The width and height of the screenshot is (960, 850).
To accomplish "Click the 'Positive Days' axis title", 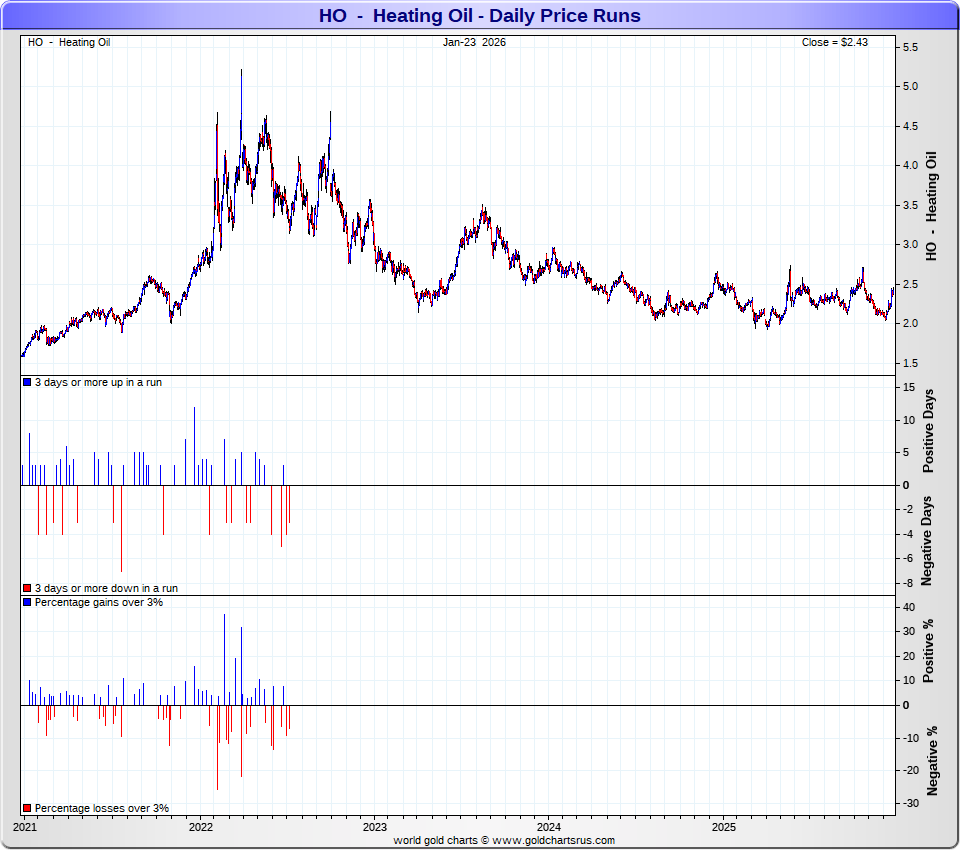I will tap(928, 431).
